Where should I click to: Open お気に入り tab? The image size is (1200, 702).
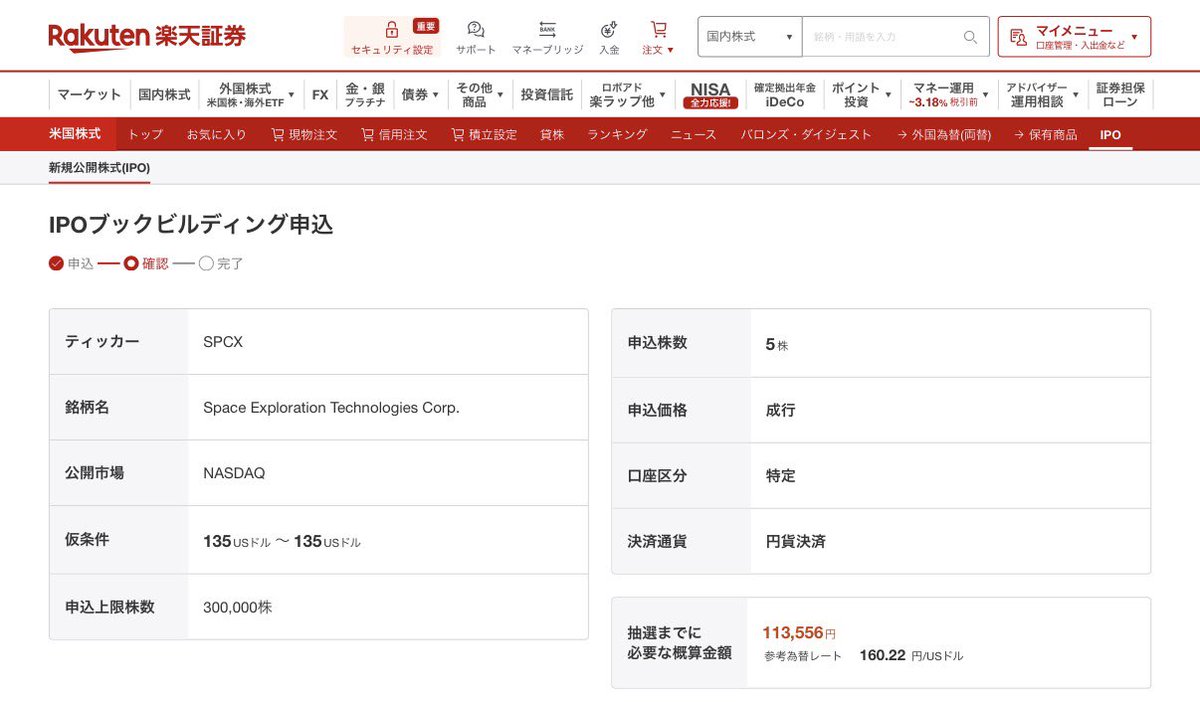coord(216,134)
